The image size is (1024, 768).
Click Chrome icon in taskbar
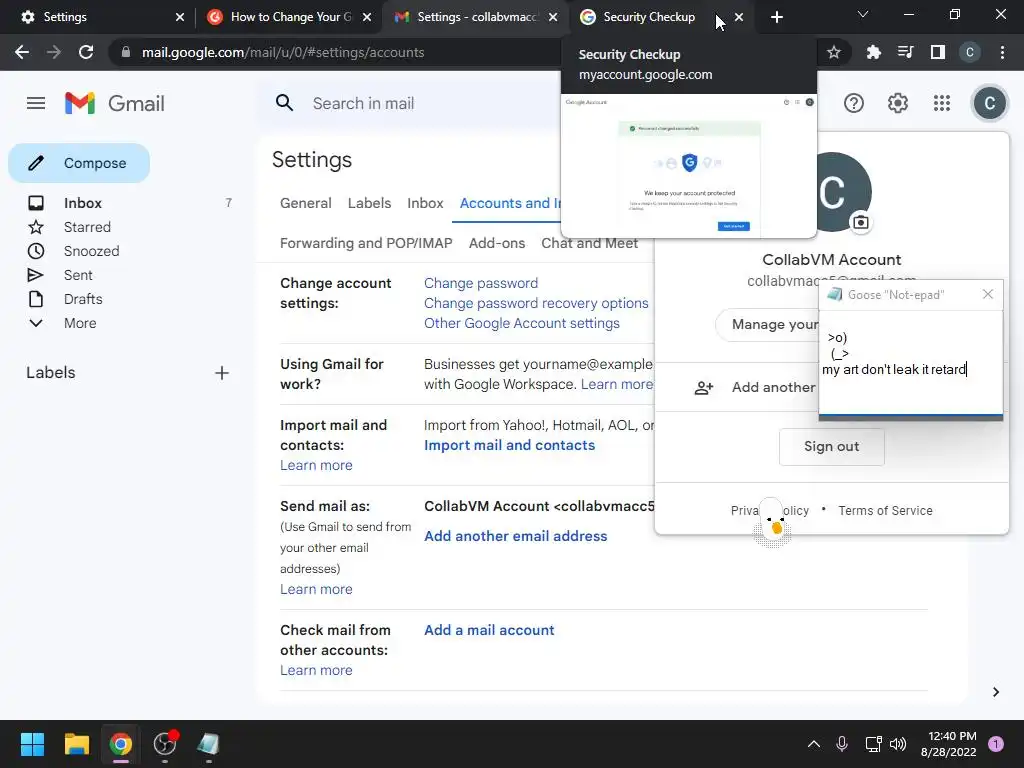coord(120,744)
